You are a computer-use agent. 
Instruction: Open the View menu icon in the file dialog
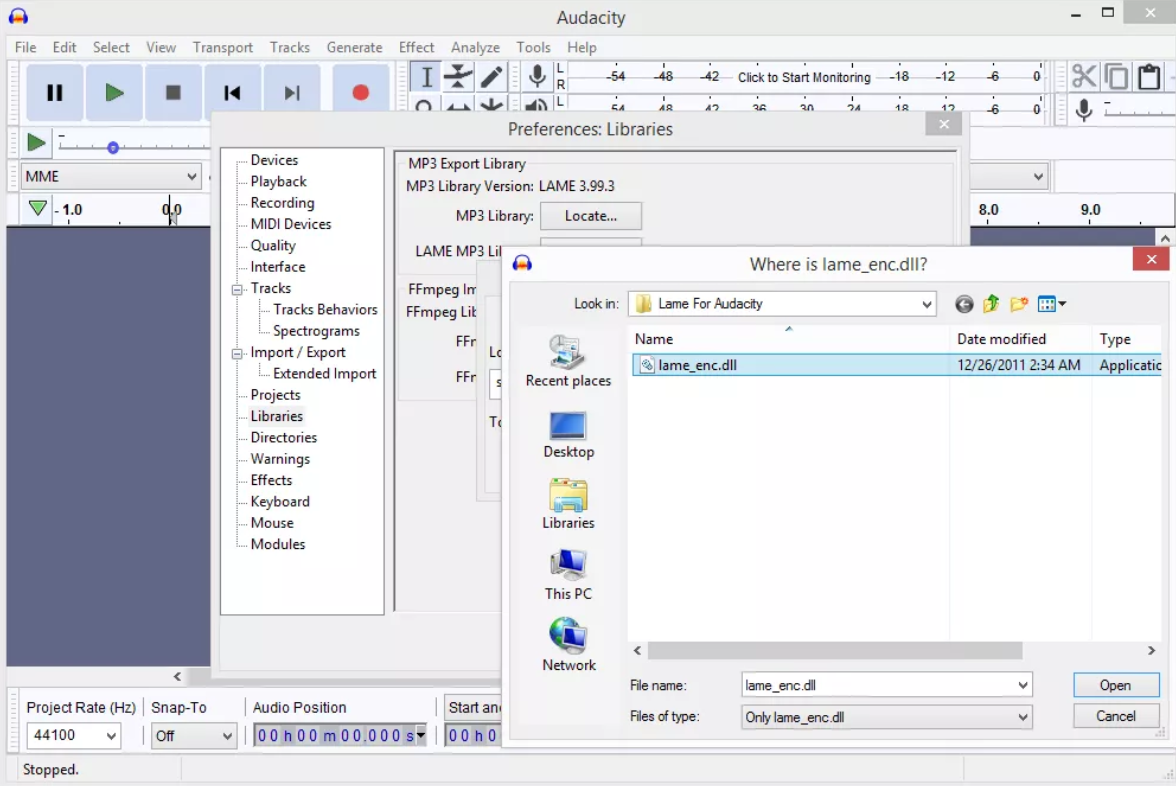(1051, 304)
